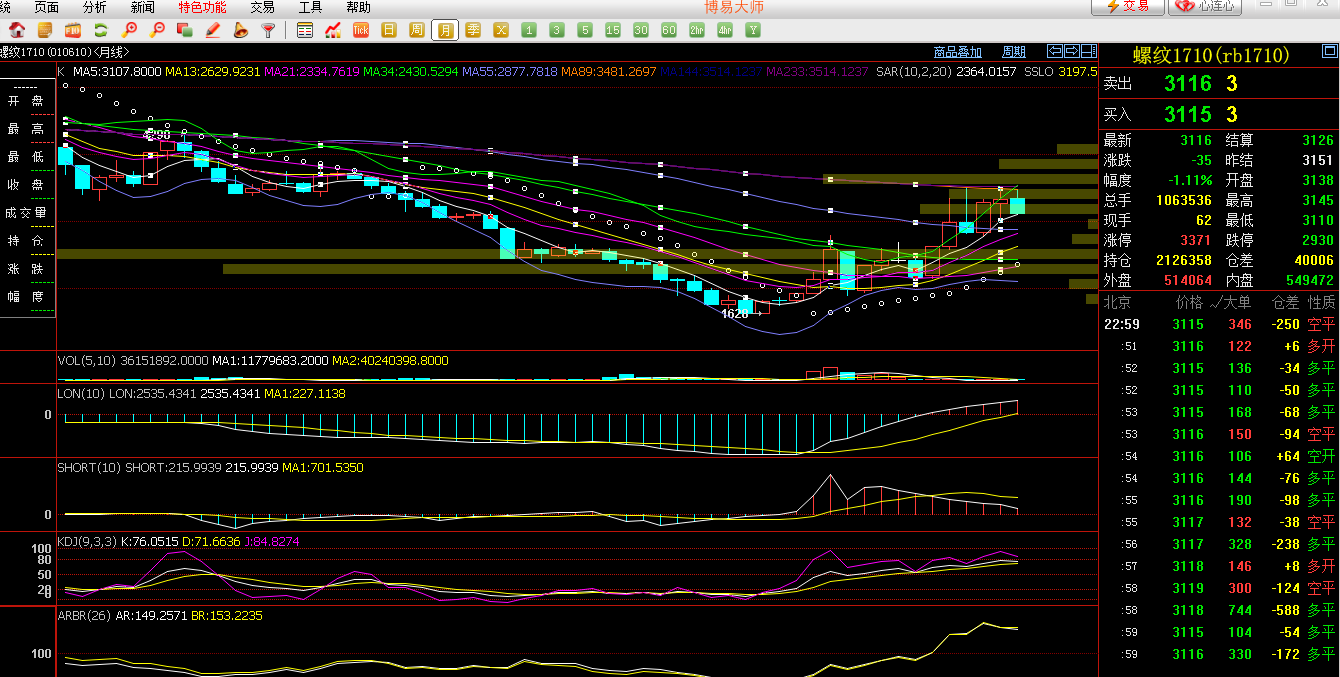Screen dimensions: 1340x677
Task: Toggle the side panel layout icon
Action: (x=1087, y=51)
